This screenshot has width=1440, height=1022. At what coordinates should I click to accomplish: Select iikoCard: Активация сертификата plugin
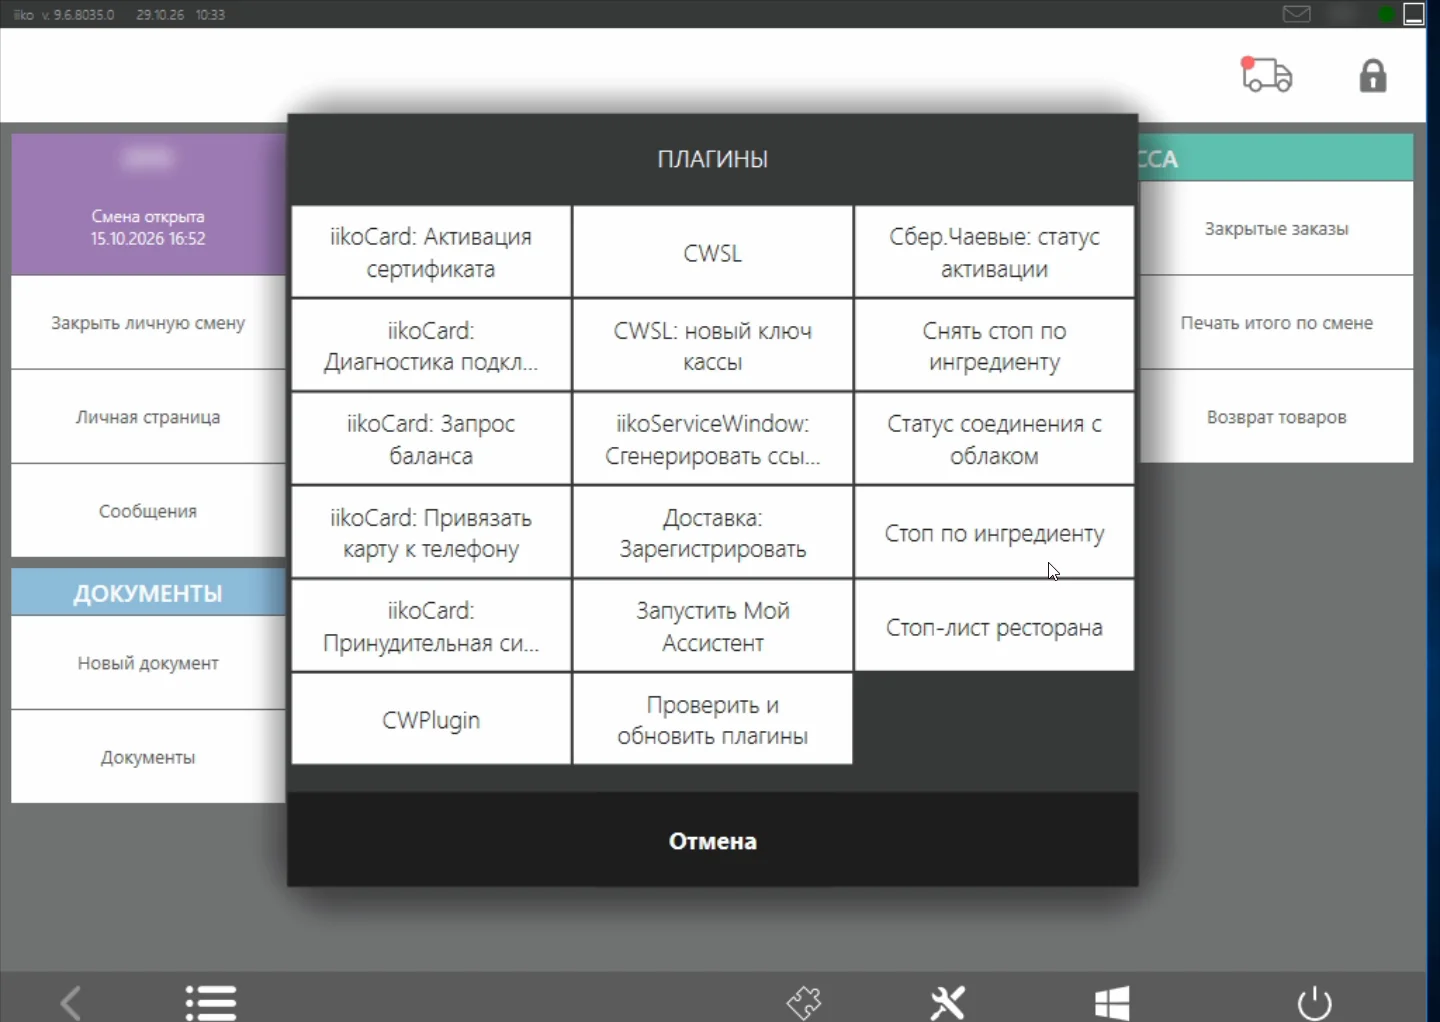click(x=431, y=252)
